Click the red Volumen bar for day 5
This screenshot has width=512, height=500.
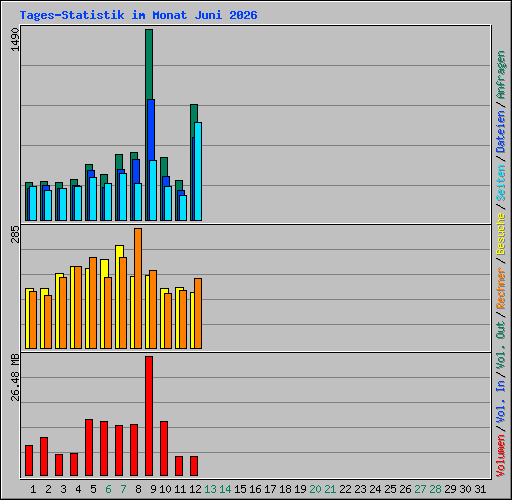pyautogui.click(x=89, y=447)
